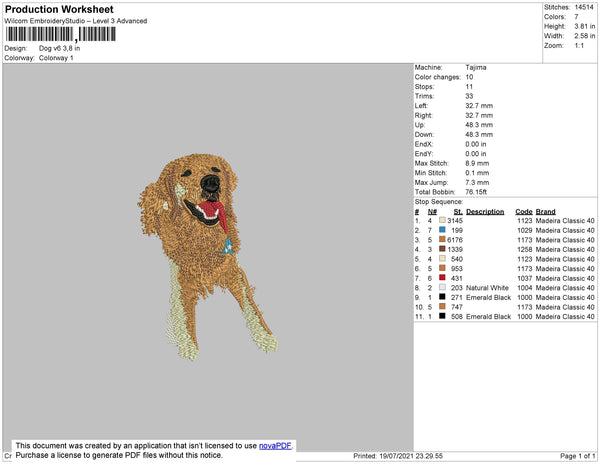Screen dimensions: 600x464
Task: Open the novaPDF hyperlink in notice
Action: tap(275, 446)
